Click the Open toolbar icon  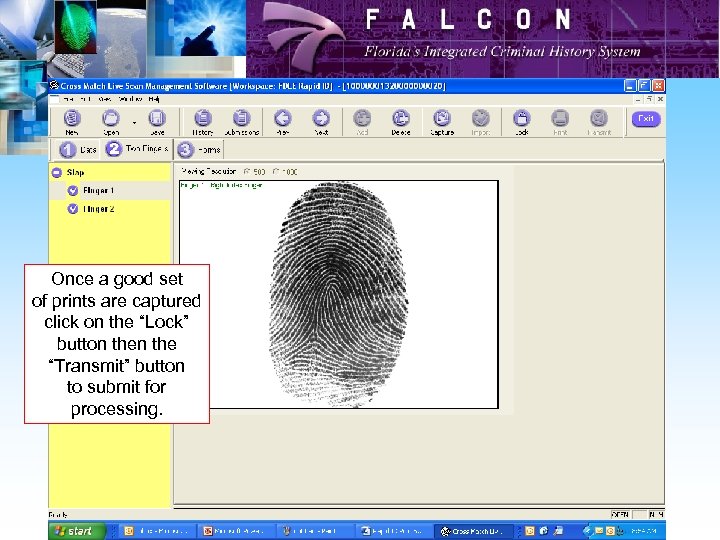point(111,119)
